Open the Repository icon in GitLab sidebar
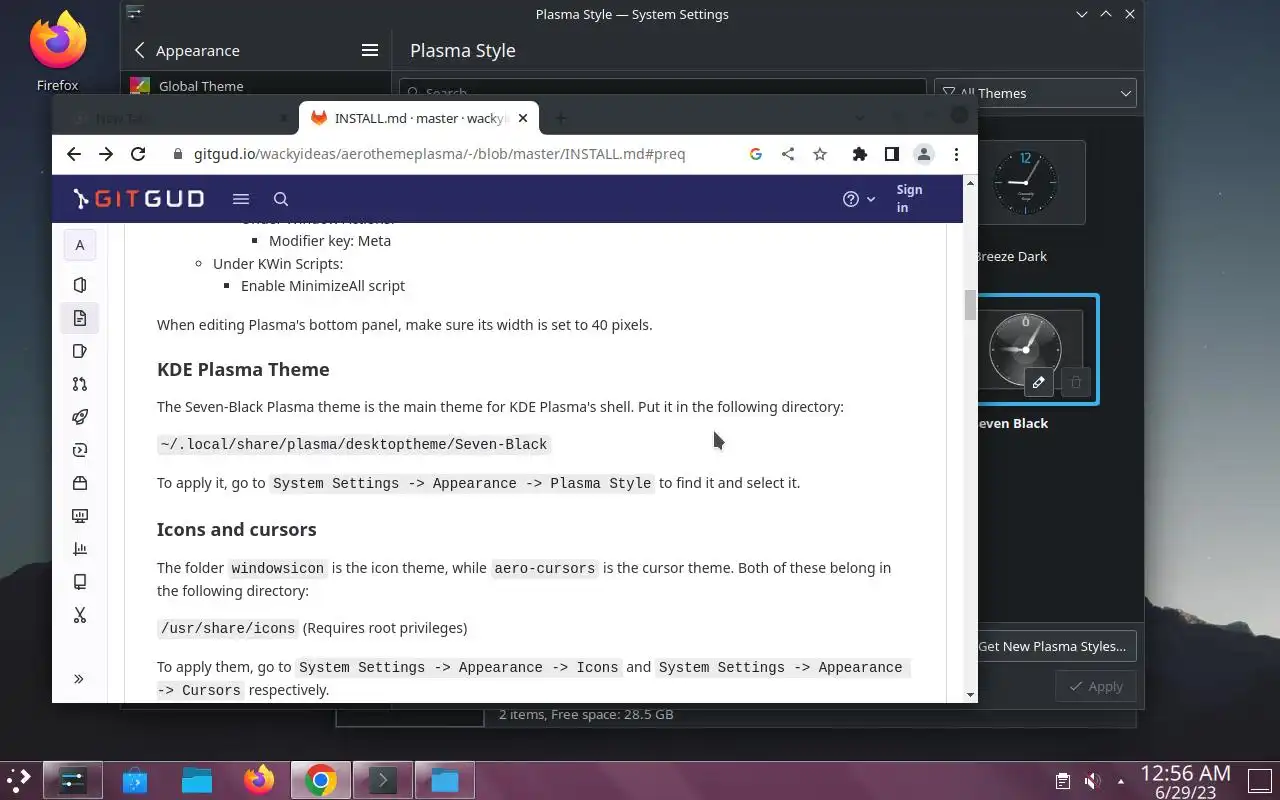 [x=80, y=318]
